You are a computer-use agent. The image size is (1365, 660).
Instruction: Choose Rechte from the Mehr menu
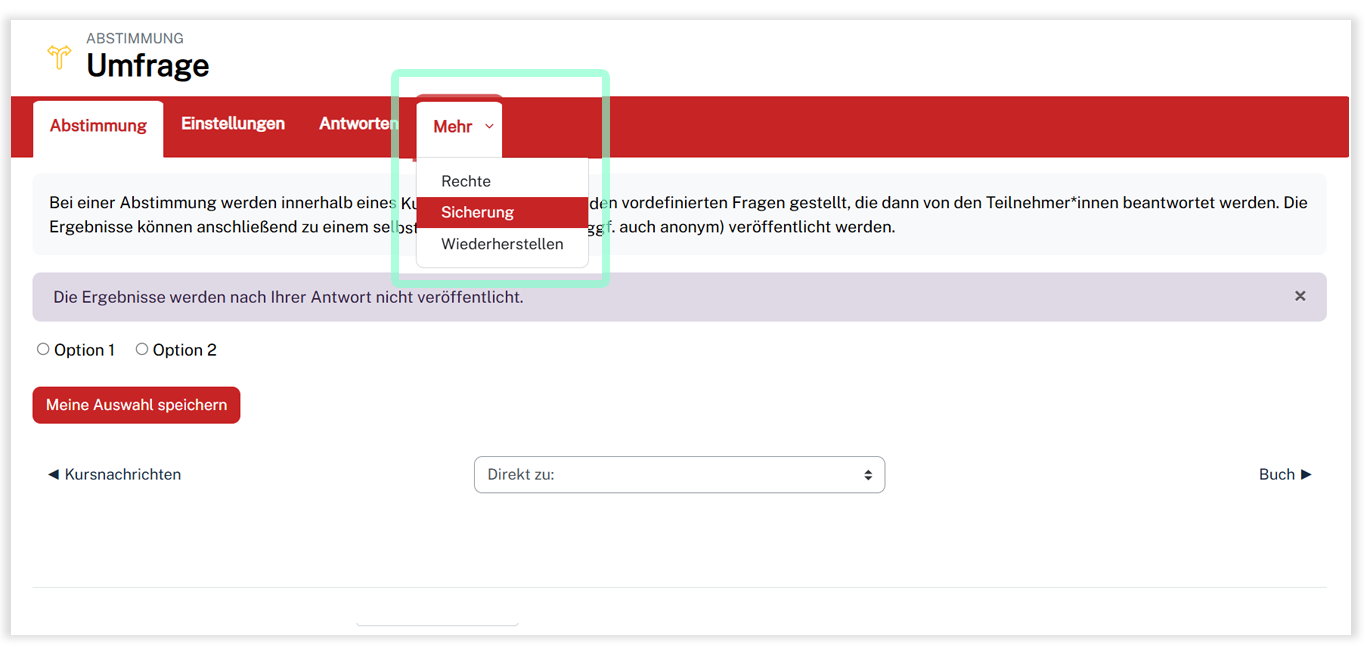point(466,182)
